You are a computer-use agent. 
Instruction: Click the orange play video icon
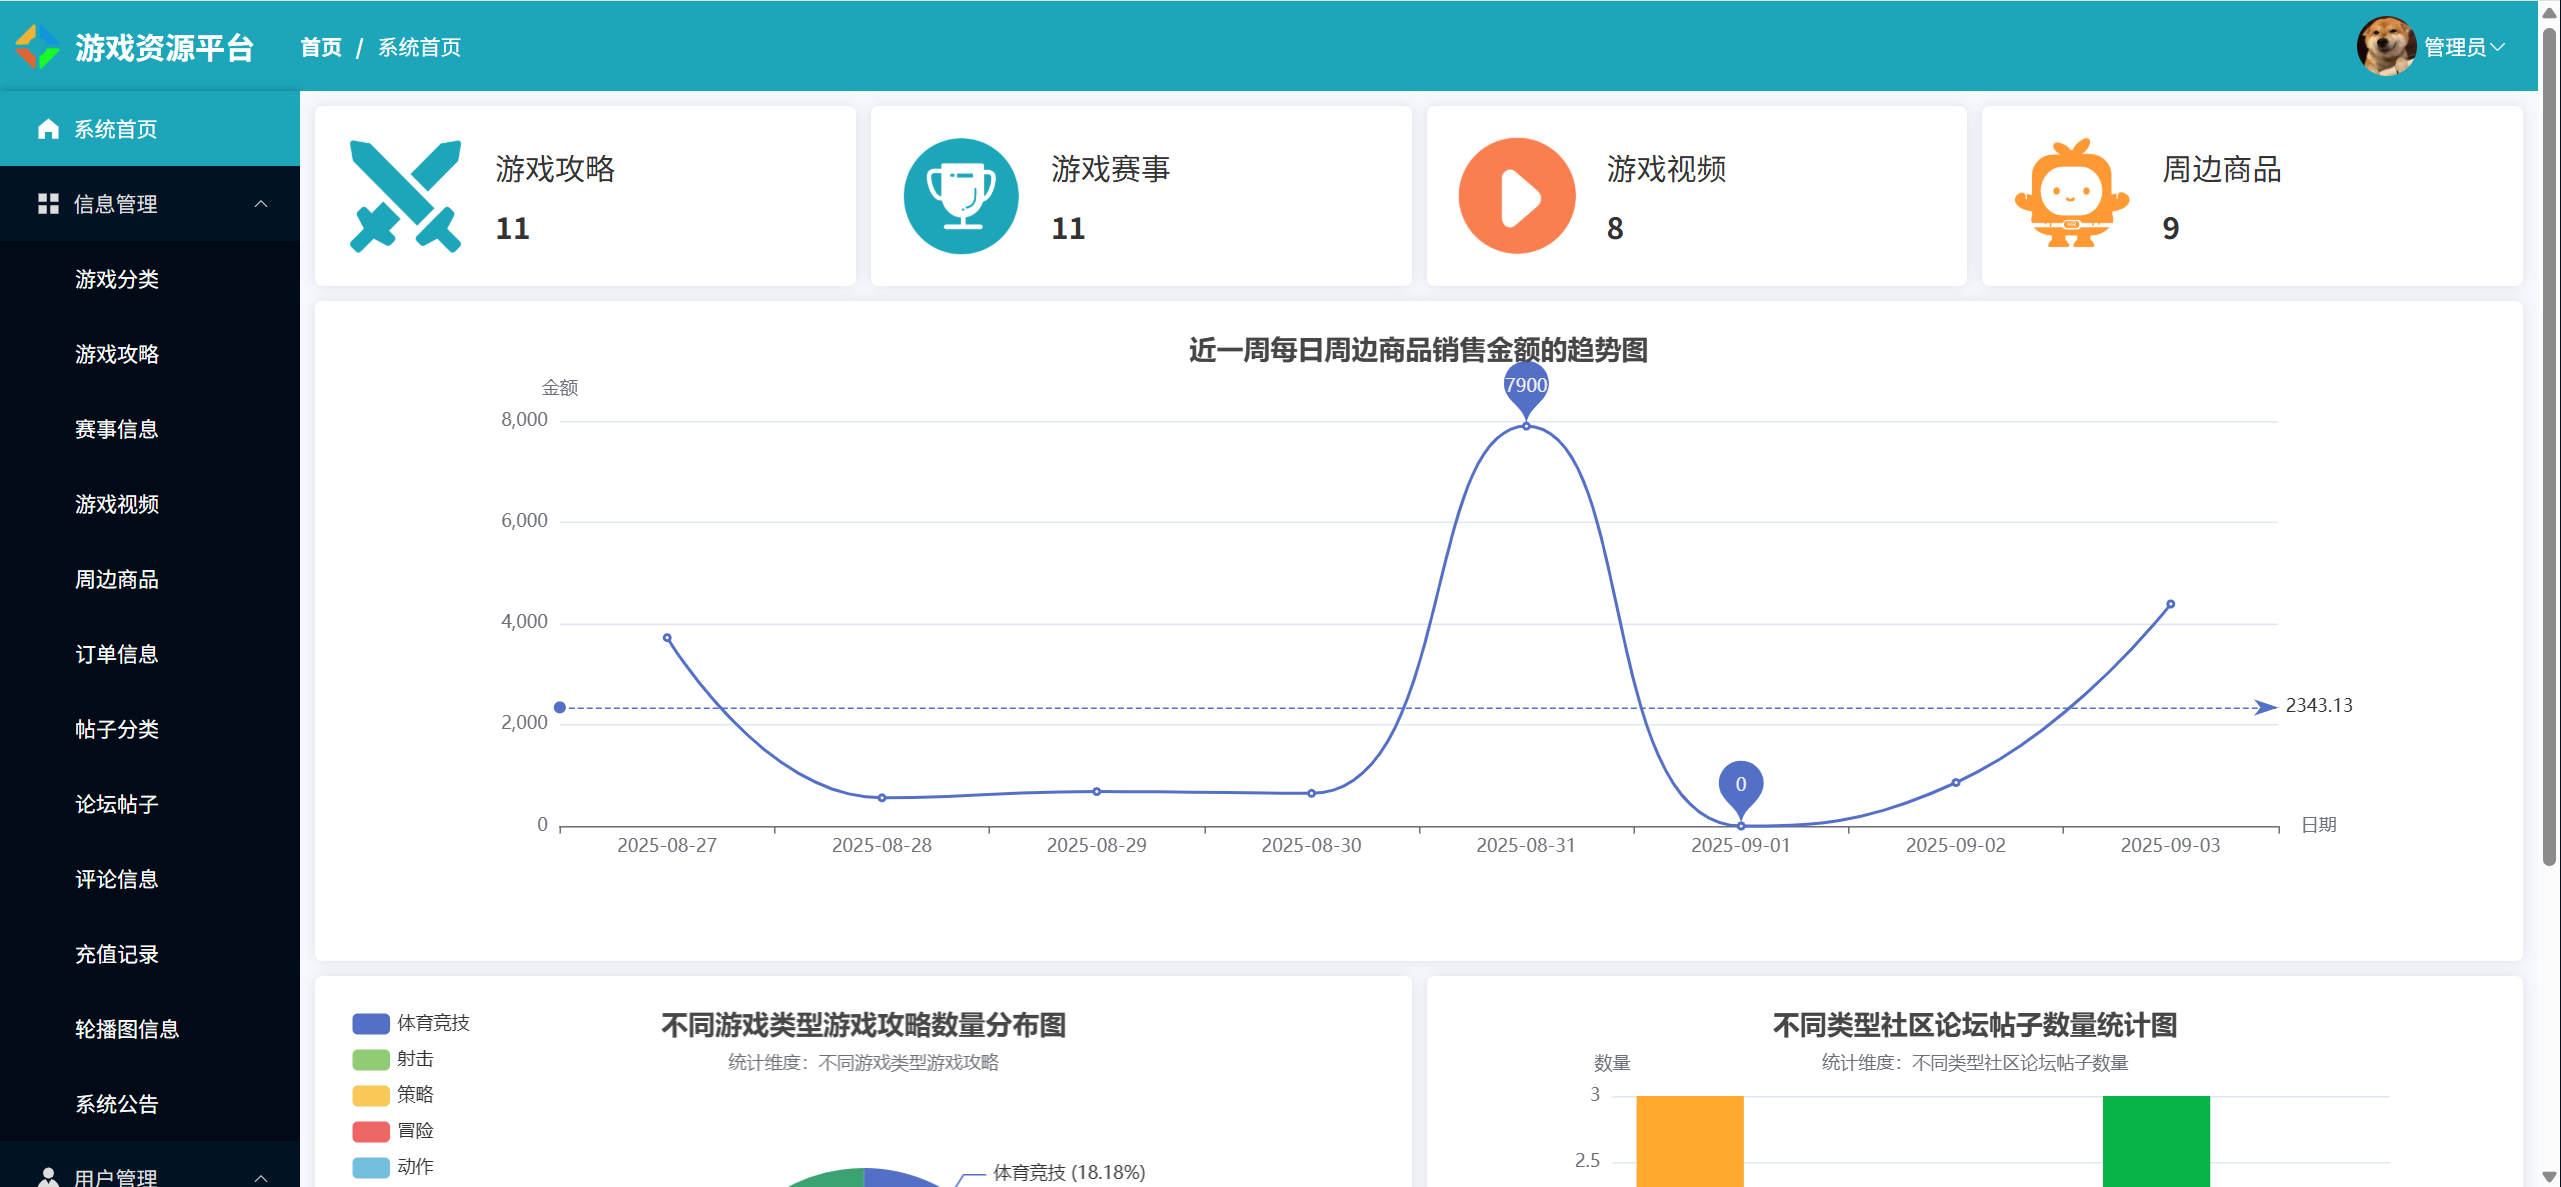(1516, 196)
